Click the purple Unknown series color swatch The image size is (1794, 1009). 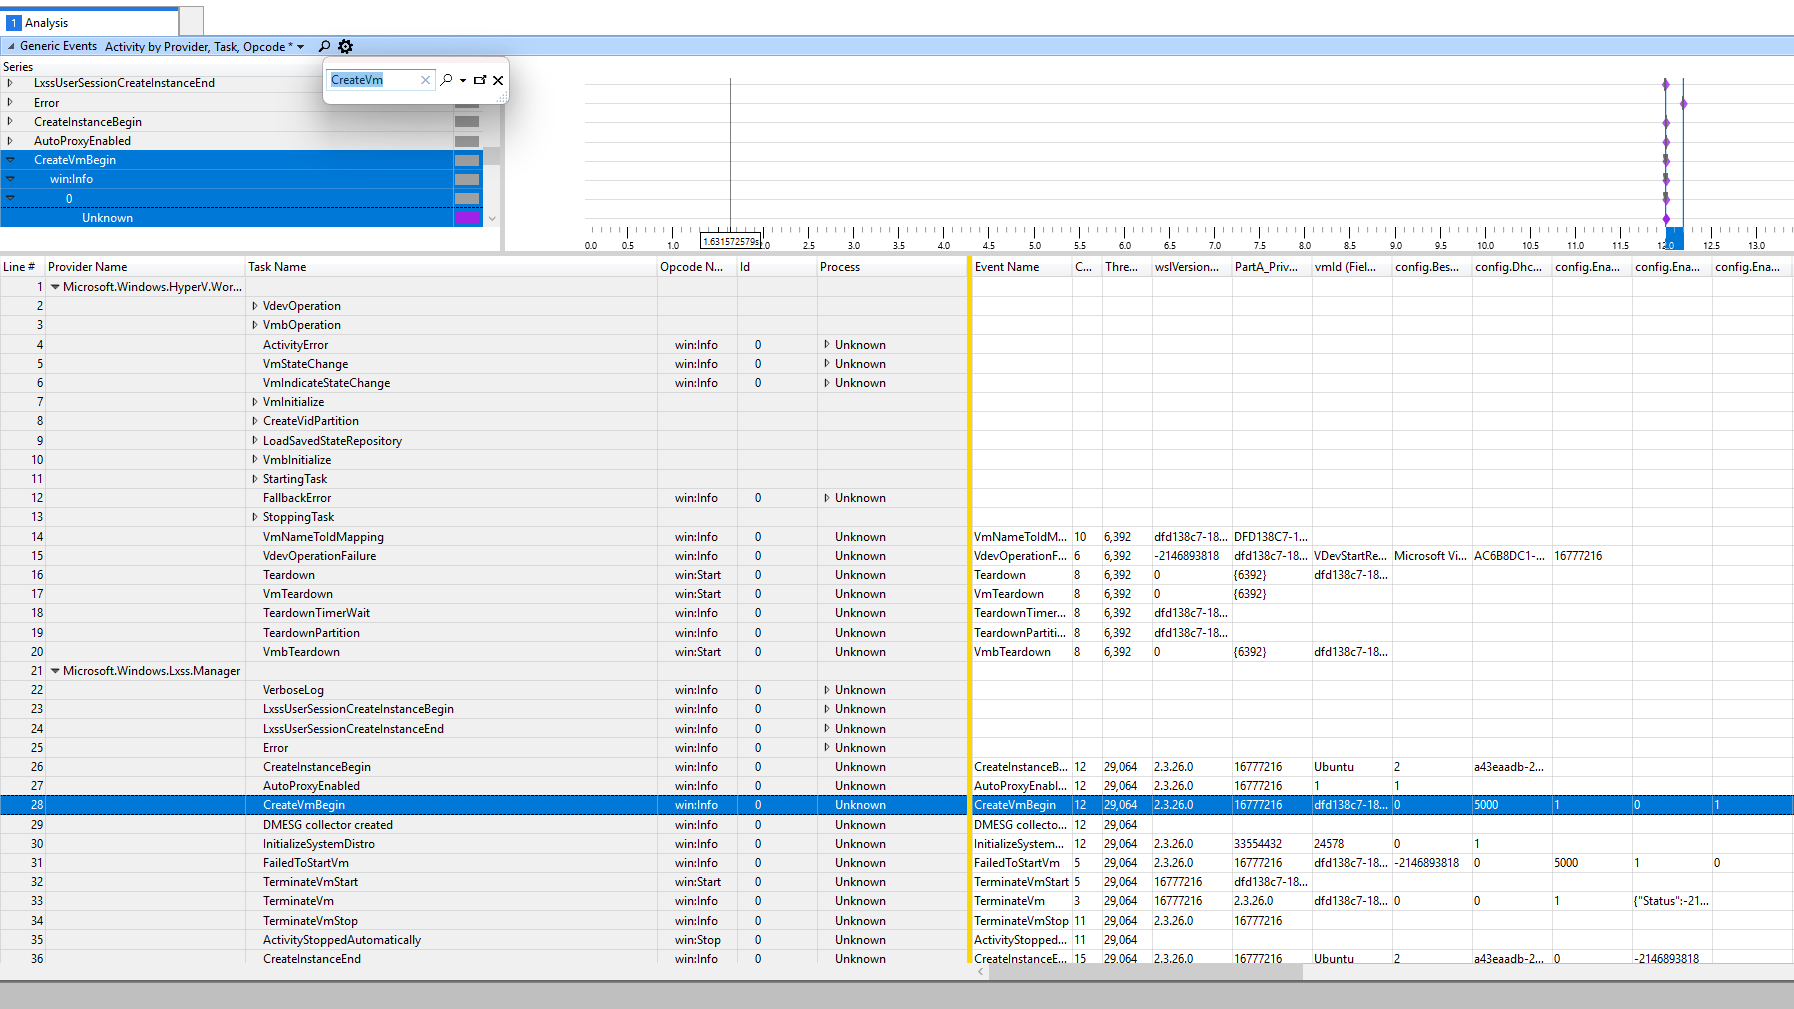[467, 218]
